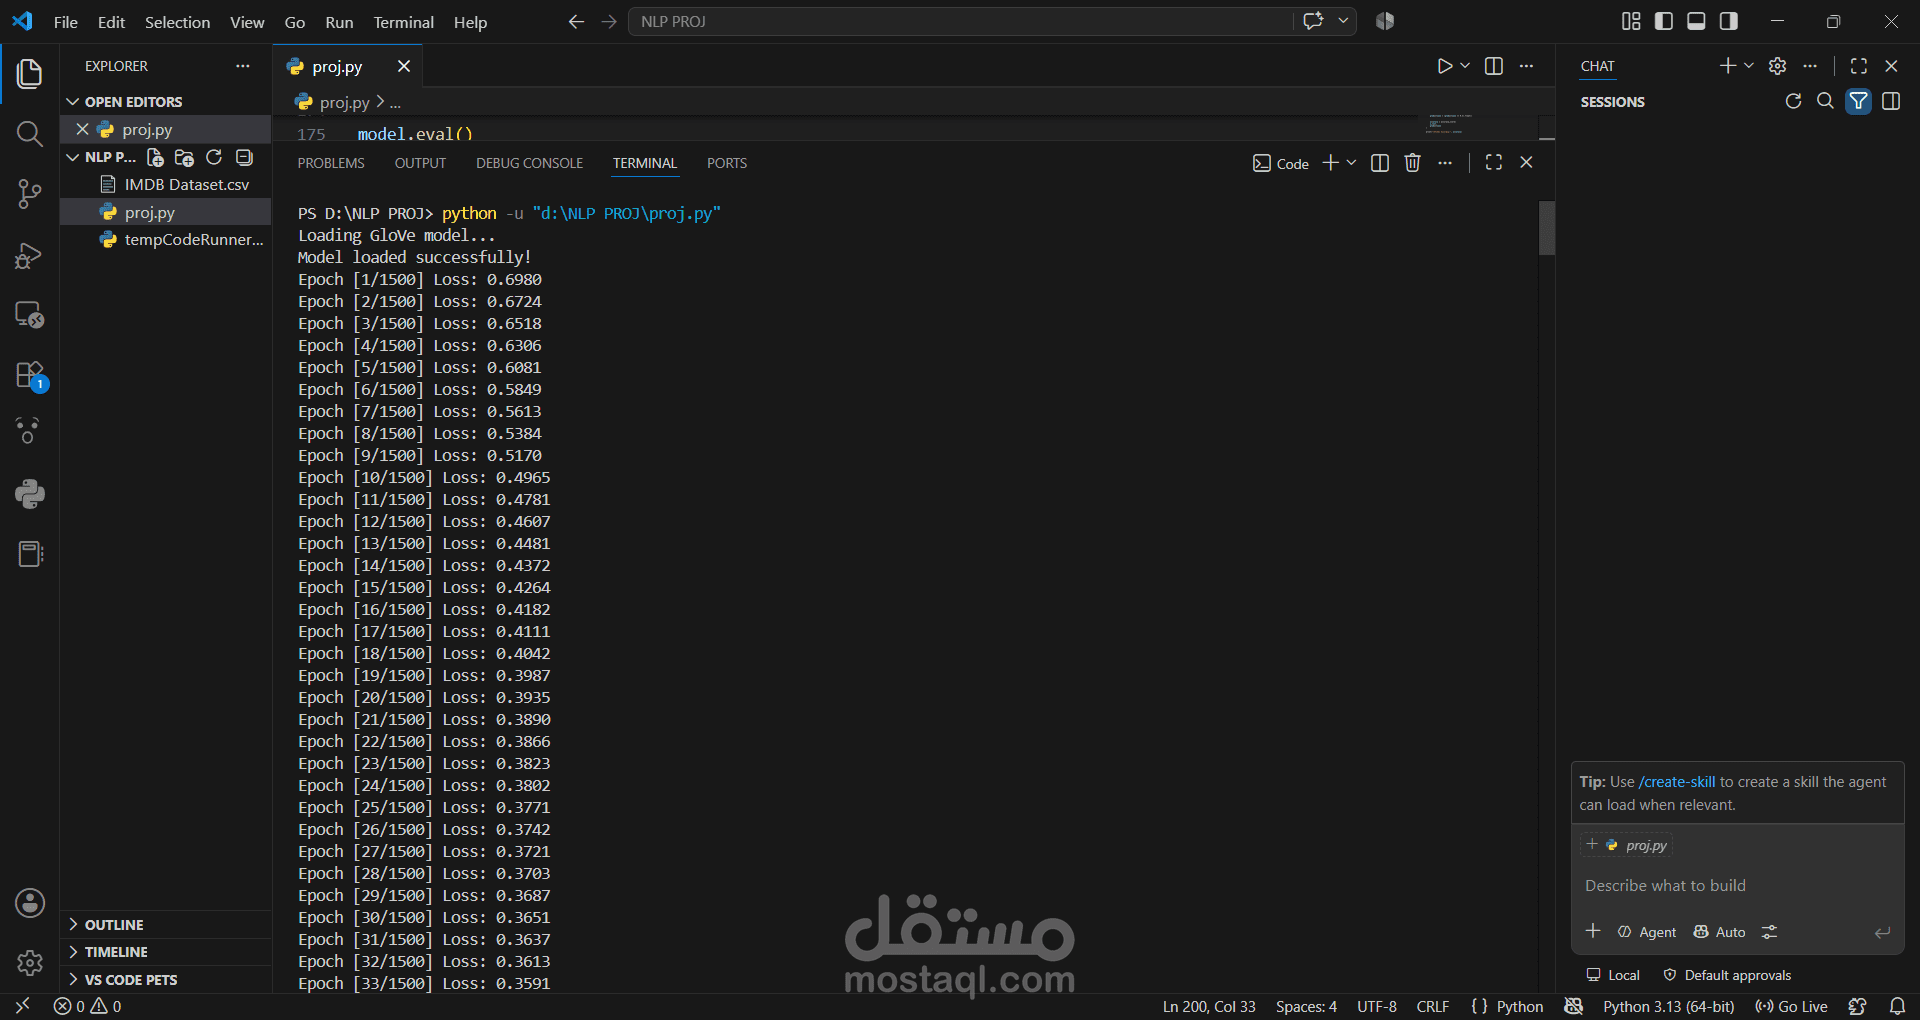Screen dimensions: 1920x1020
Task: Maximize the chat panel
Action: coord(1859,66)
